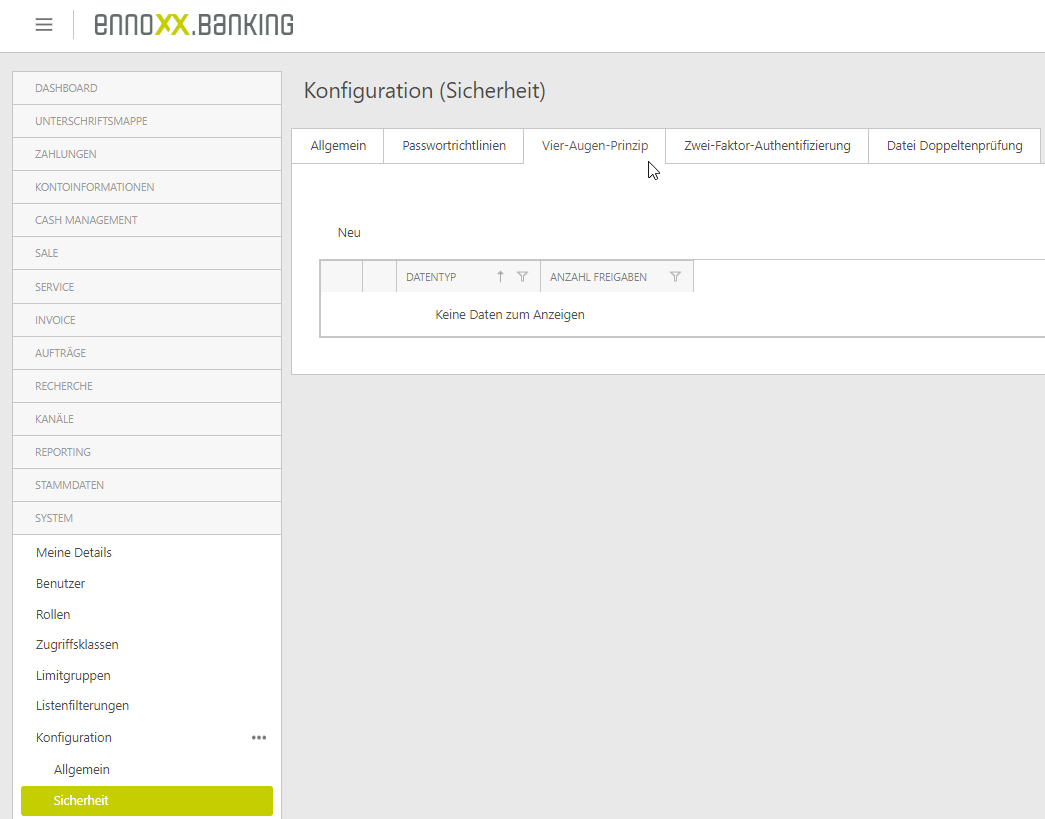
Task: Expand SALE section
Action: tap(147, 253)
